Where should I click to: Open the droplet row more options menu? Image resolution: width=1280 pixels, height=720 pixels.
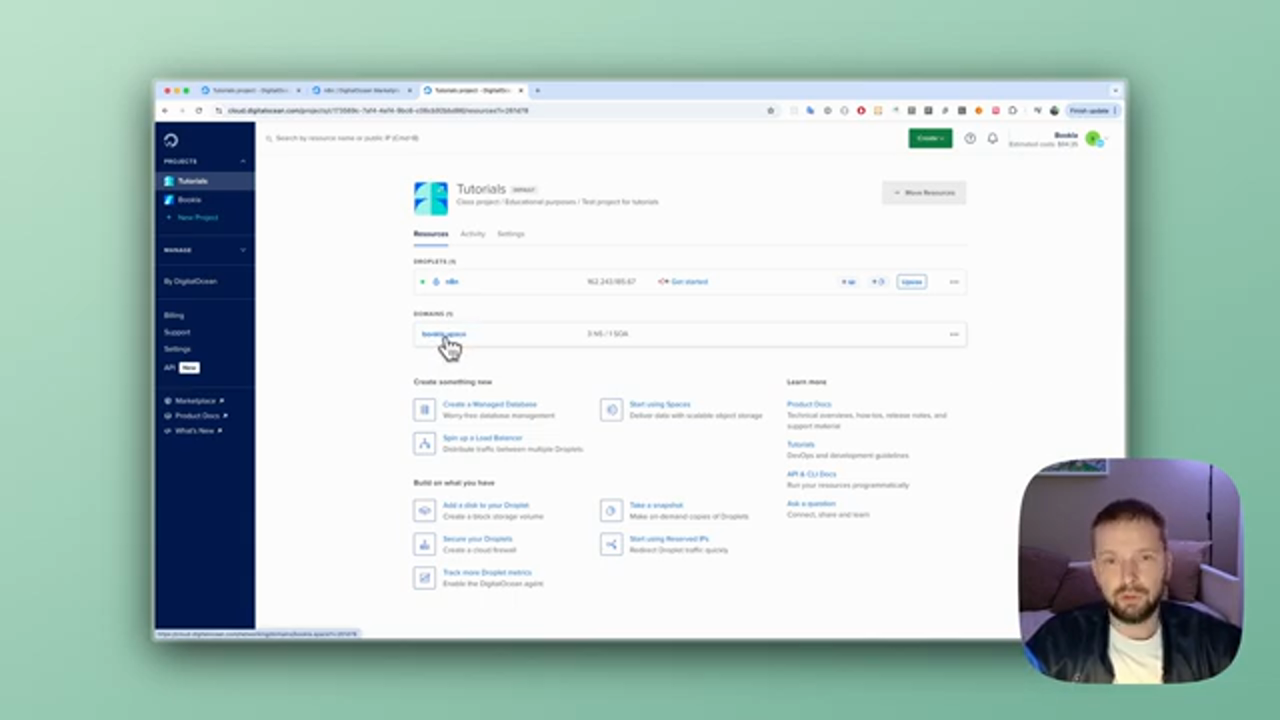pos(954,282)
